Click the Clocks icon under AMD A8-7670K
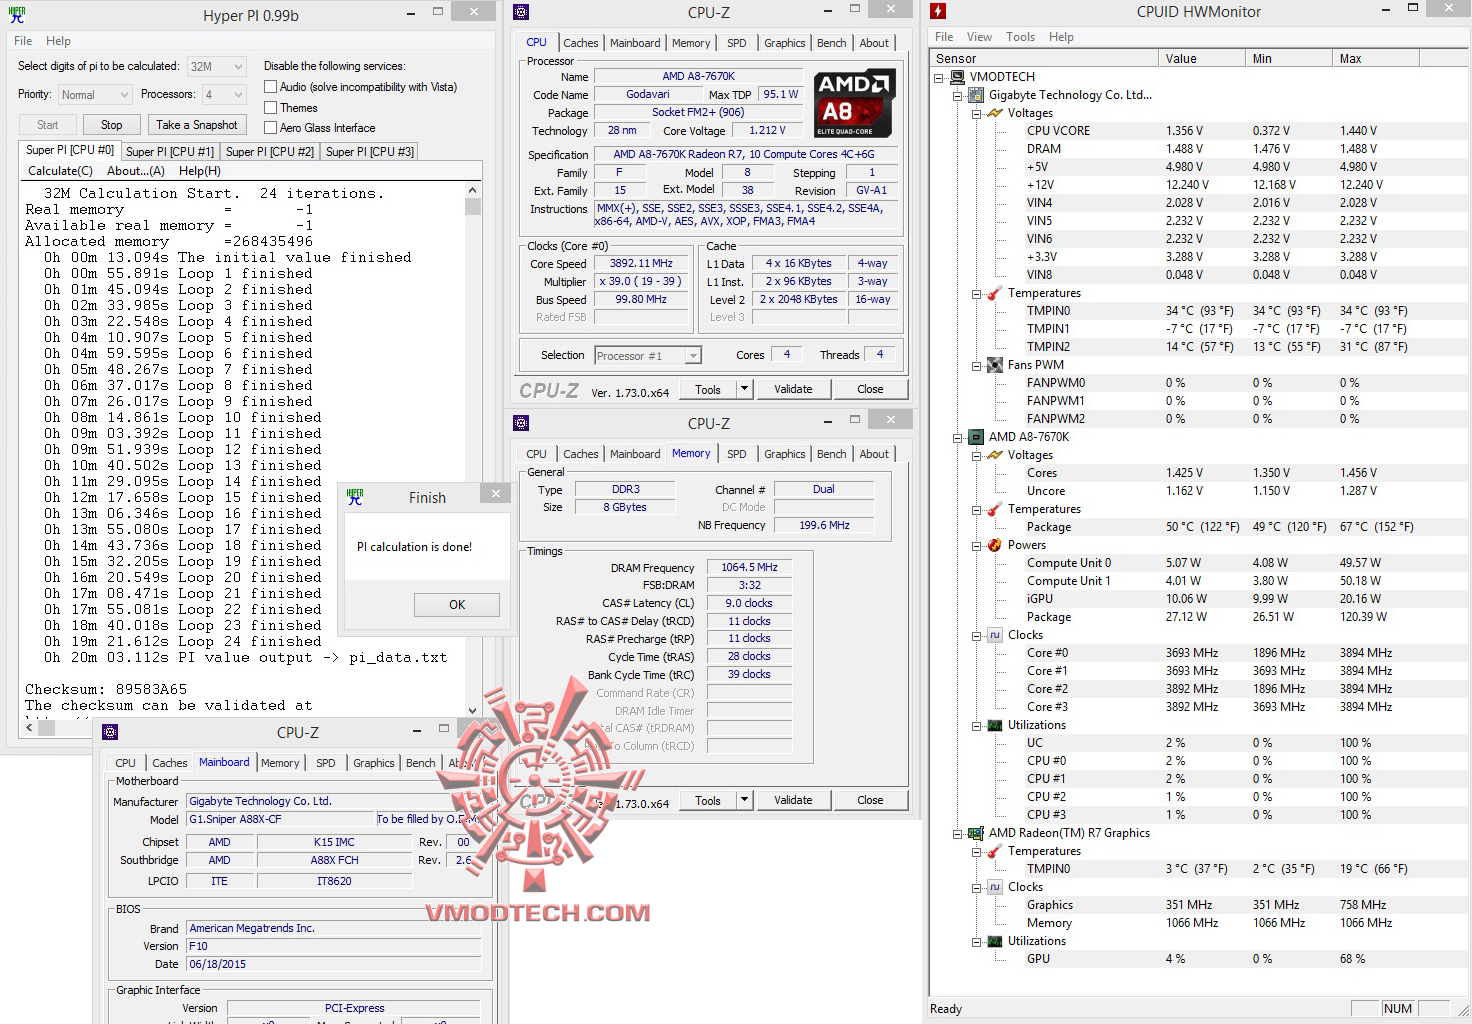1472x1024 pixels. [x=995, y=635]
